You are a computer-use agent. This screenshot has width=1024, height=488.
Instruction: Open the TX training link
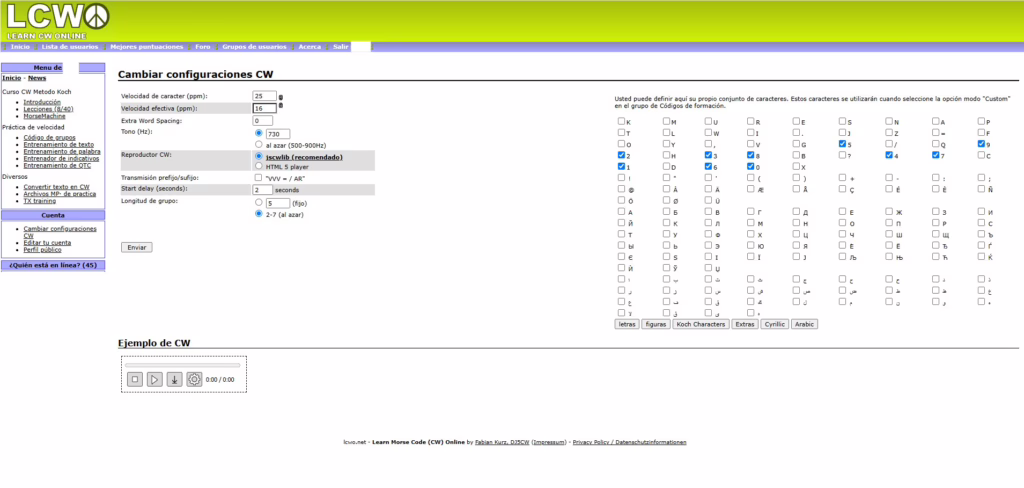click(x=40, y=201)
